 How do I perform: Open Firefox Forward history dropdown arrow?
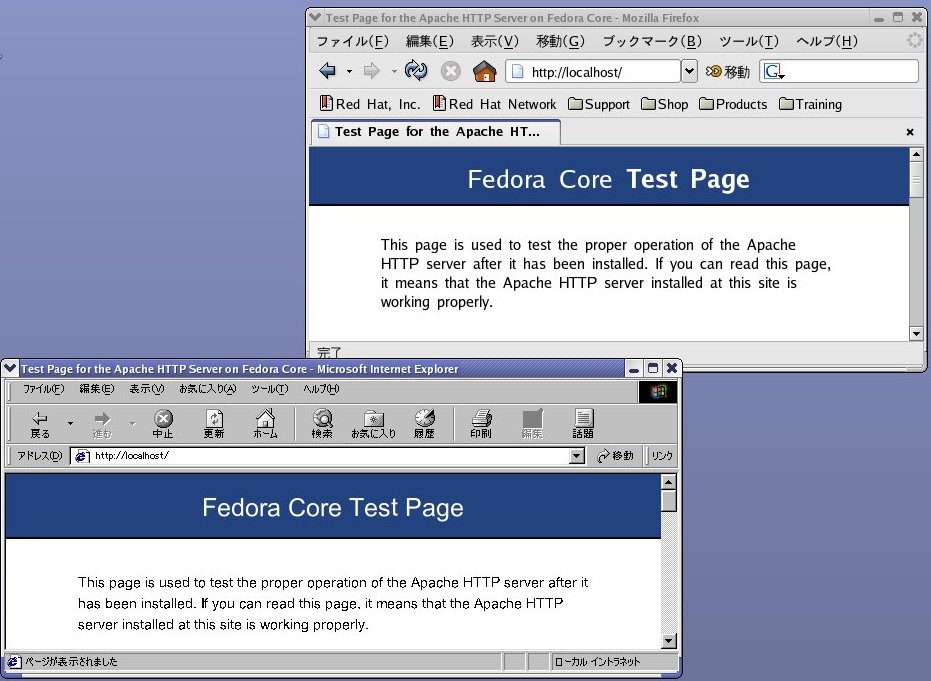394,72
